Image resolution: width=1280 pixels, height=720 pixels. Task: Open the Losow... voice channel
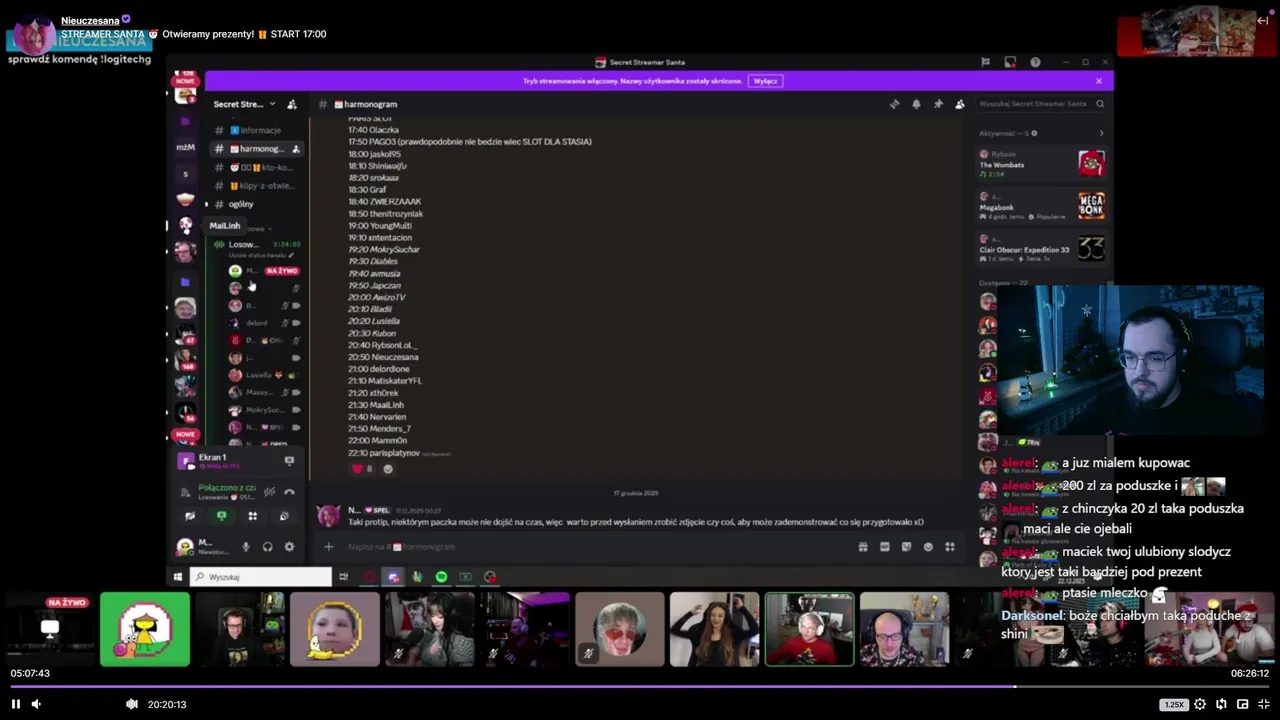[256, 244]
